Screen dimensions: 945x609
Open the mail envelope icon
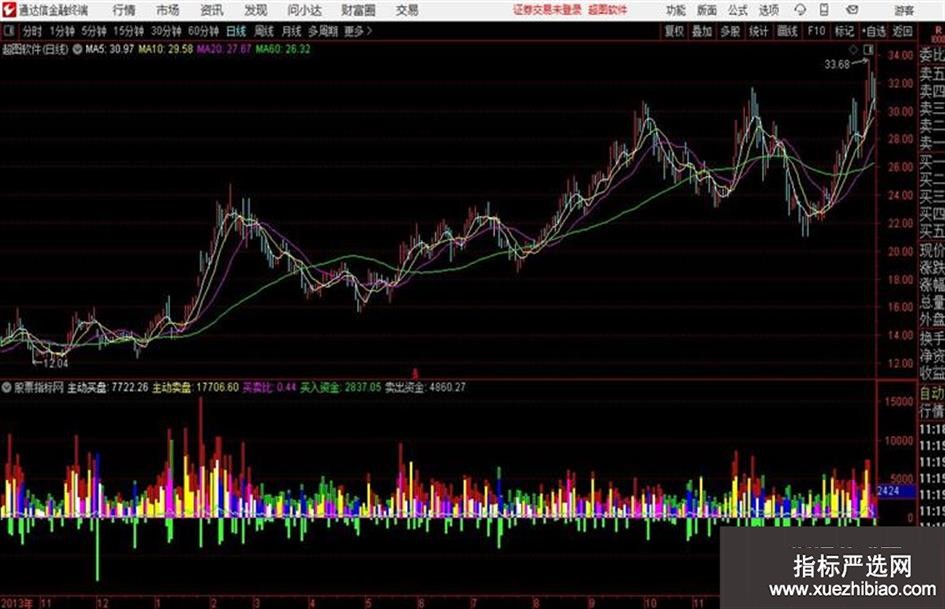852,10
